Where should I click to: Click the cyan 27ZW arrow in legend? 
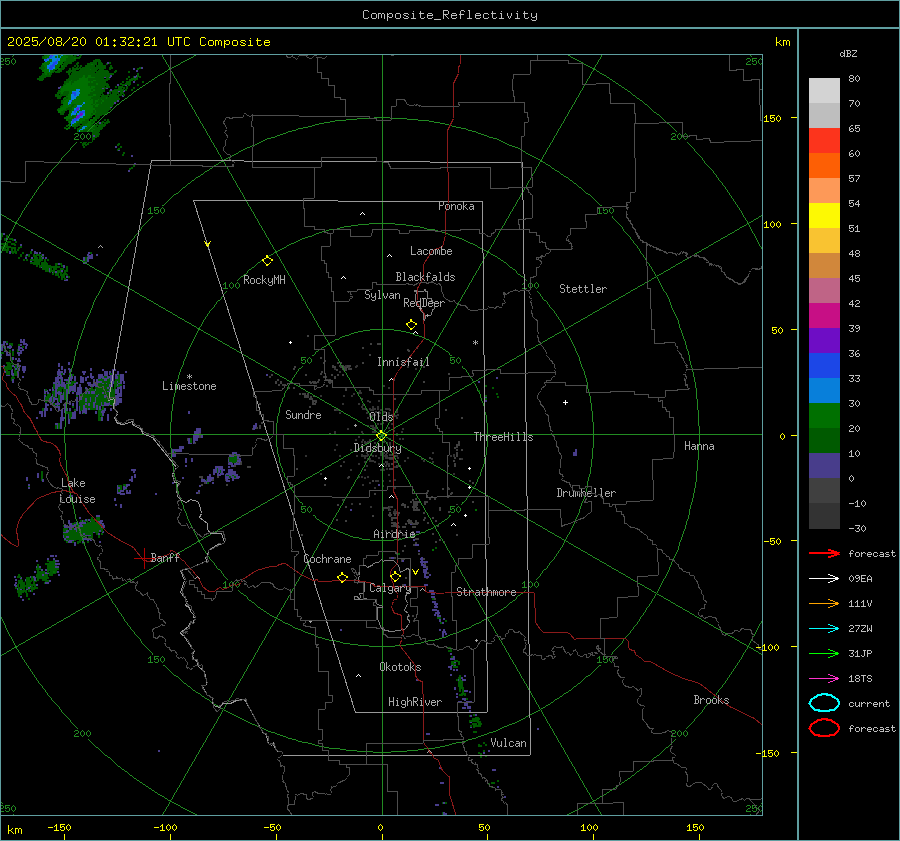coord(824,629)
